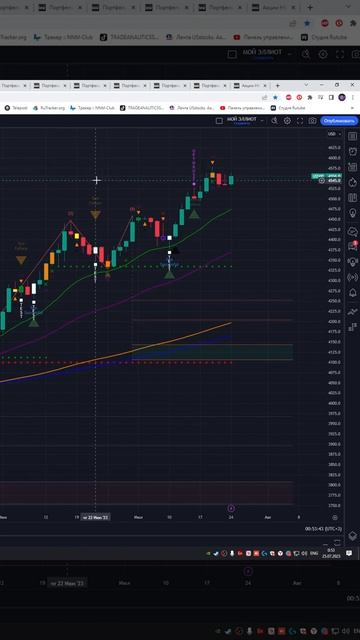Open the Chrome profile avatar
Viewport: 360px width, 640px height.
(342, 97)
